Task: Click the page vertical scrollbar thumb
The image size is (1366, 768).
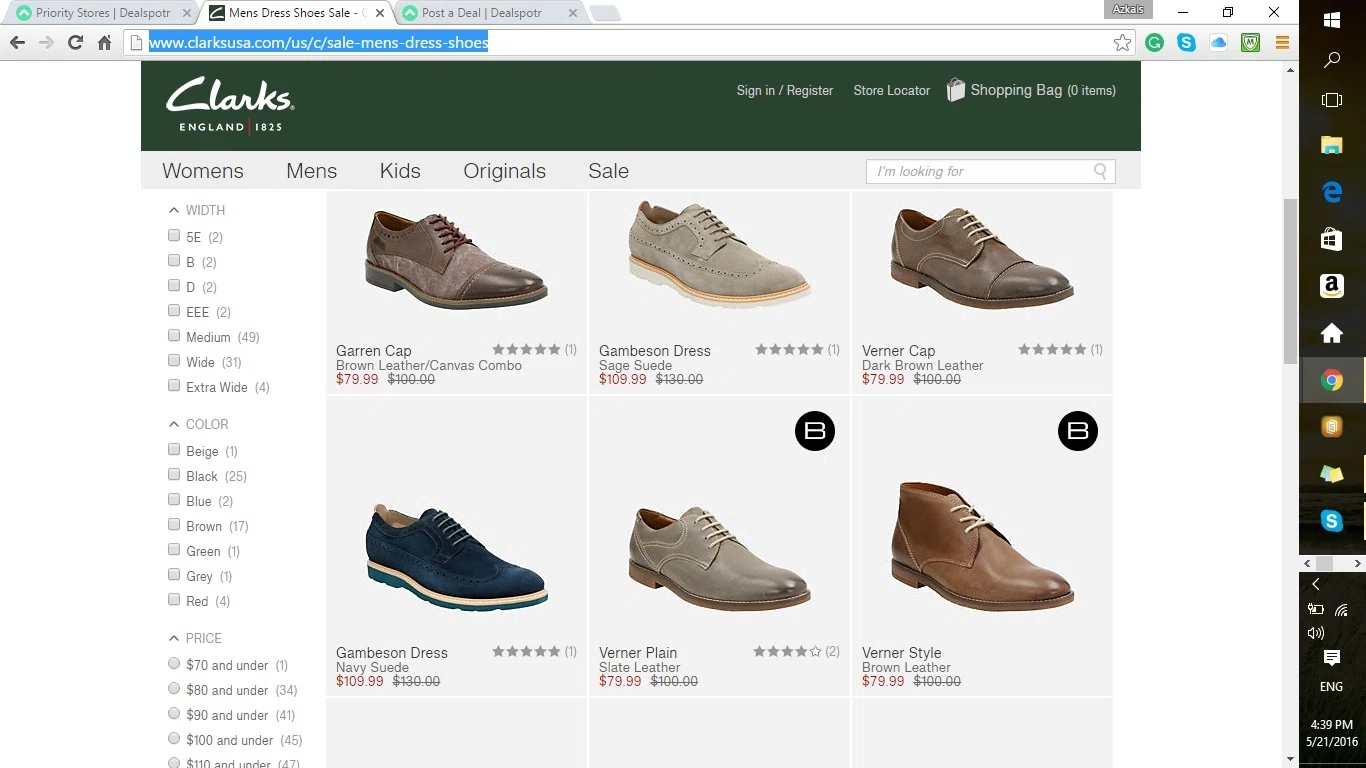Action: (x=1290, y=280)
